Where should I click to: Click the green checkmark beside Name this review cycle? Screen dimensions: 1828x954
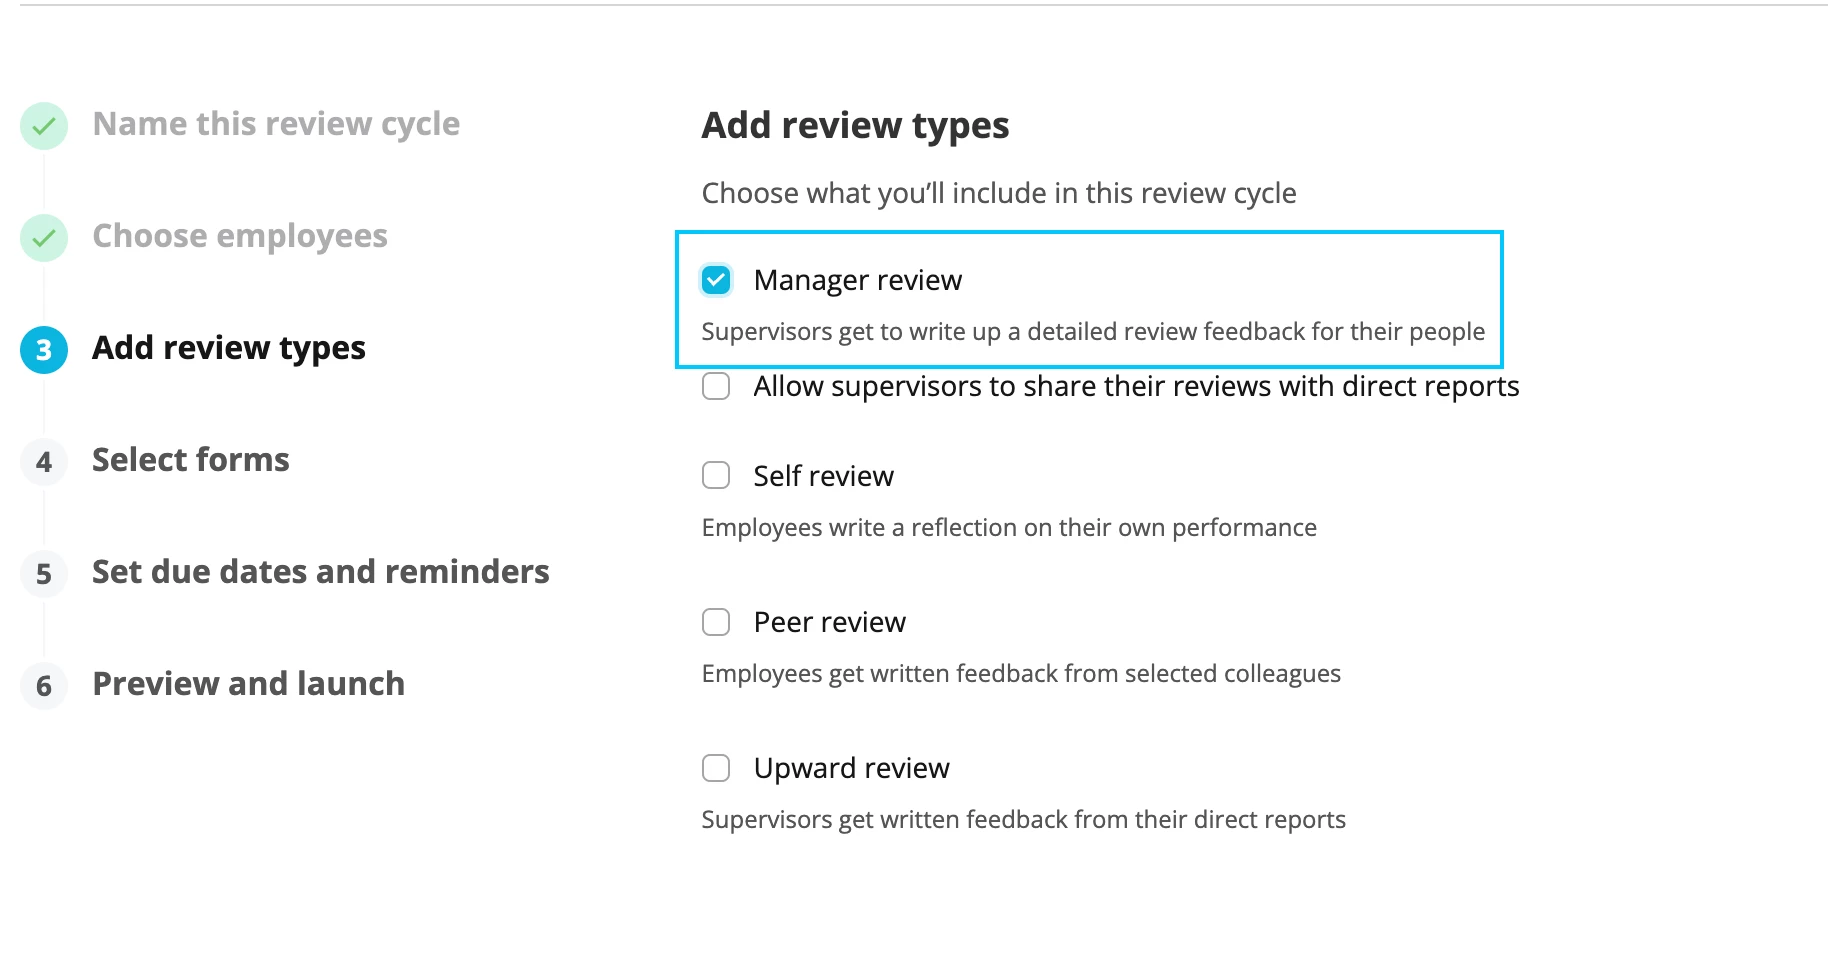(44, 126)
